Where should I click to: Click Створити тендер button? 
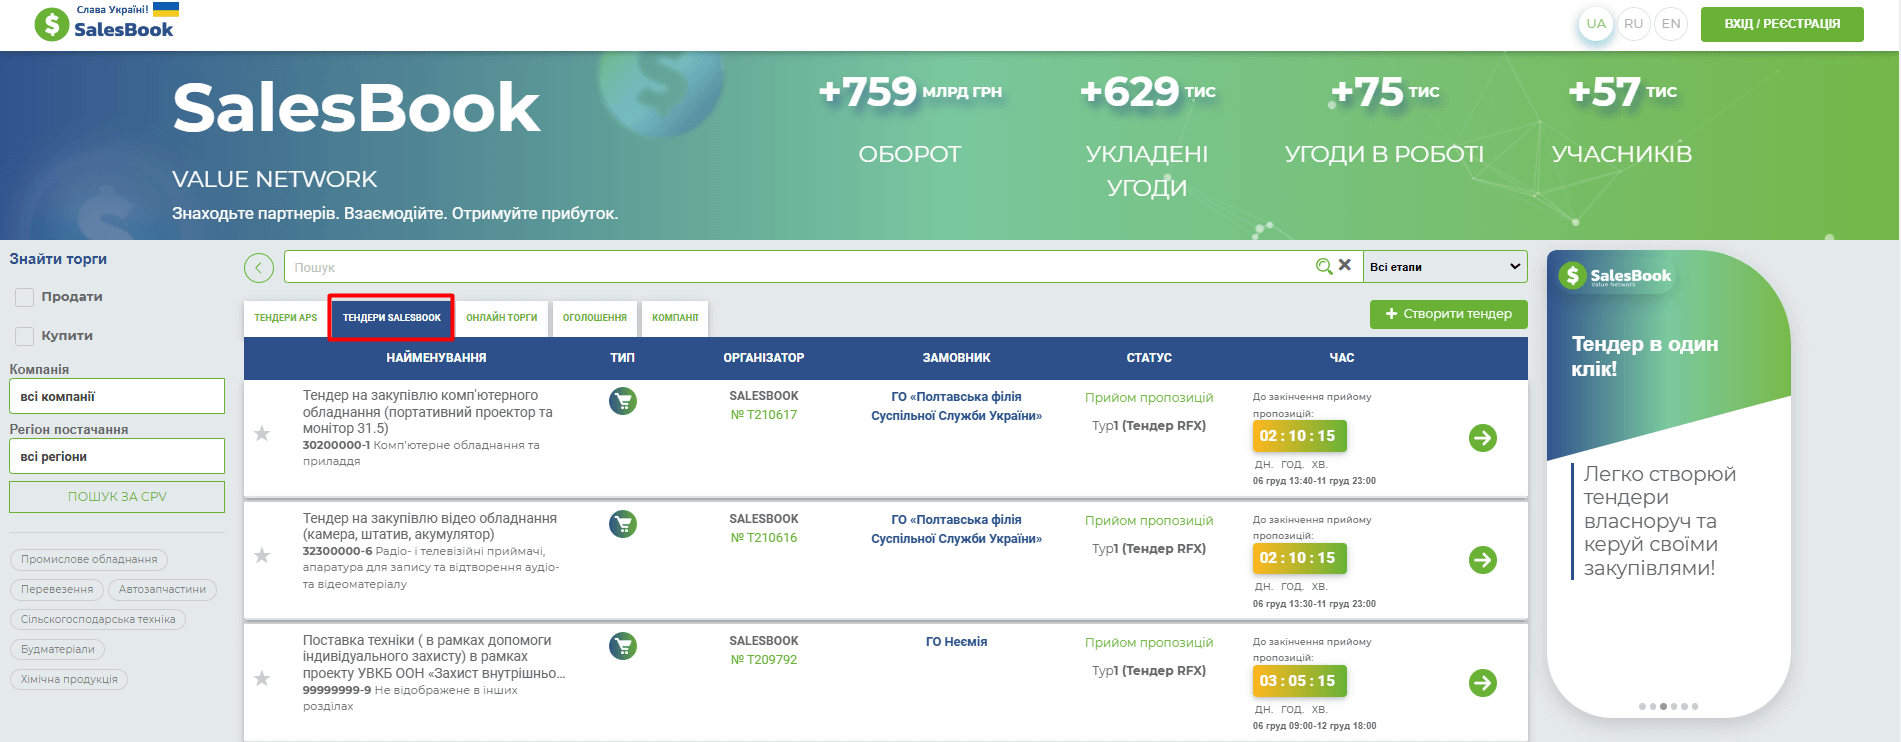point(1448,314)
